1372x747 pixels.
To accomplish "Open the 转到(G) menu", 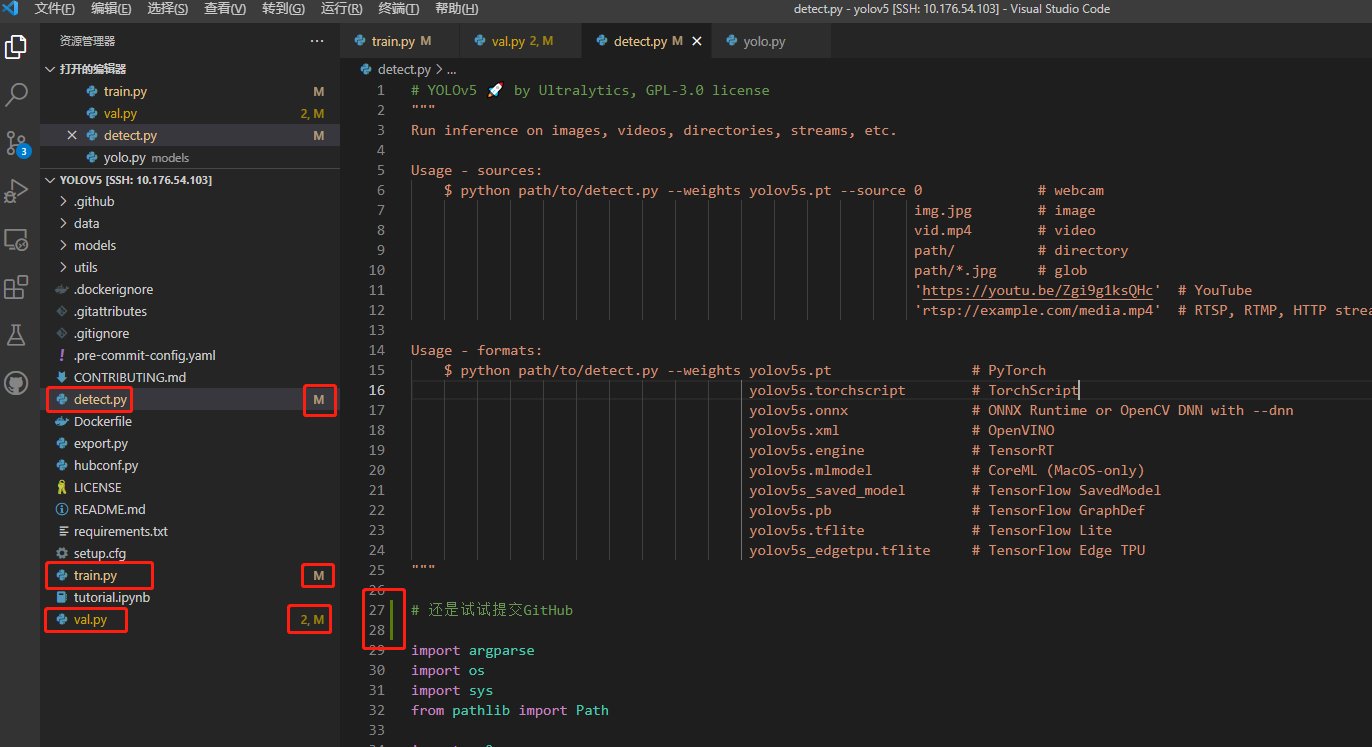I will tap(283, 9).
